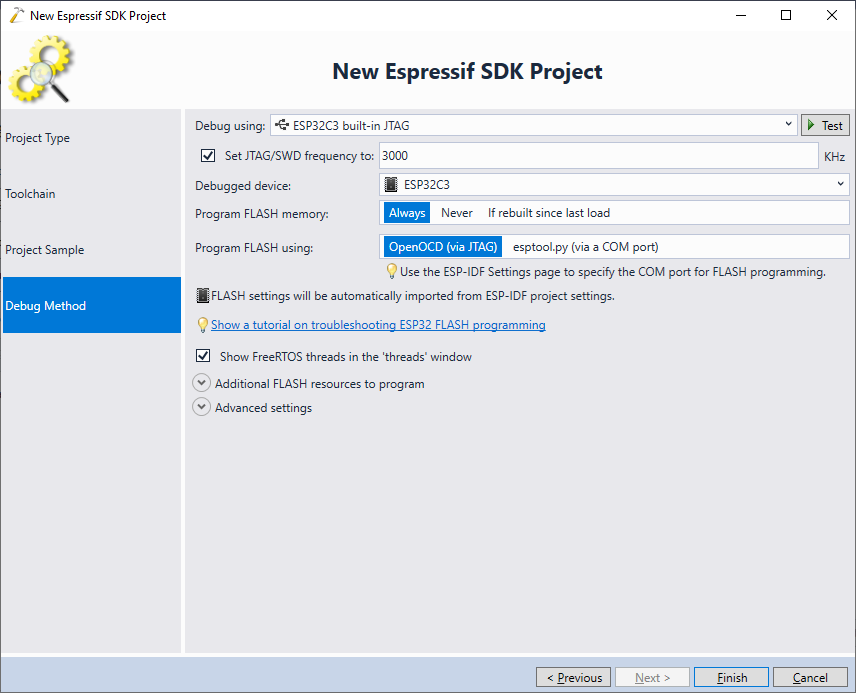Click the New Espressif SDK Project heading

click(x=467, y=71)
